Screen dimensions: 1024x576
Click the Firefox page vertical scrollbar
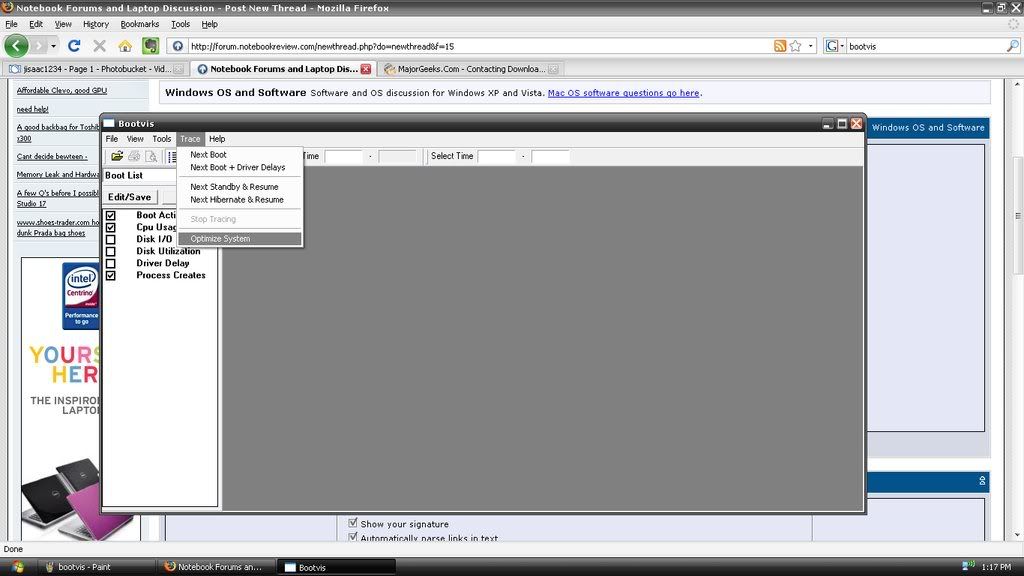tap(1017, 216)
